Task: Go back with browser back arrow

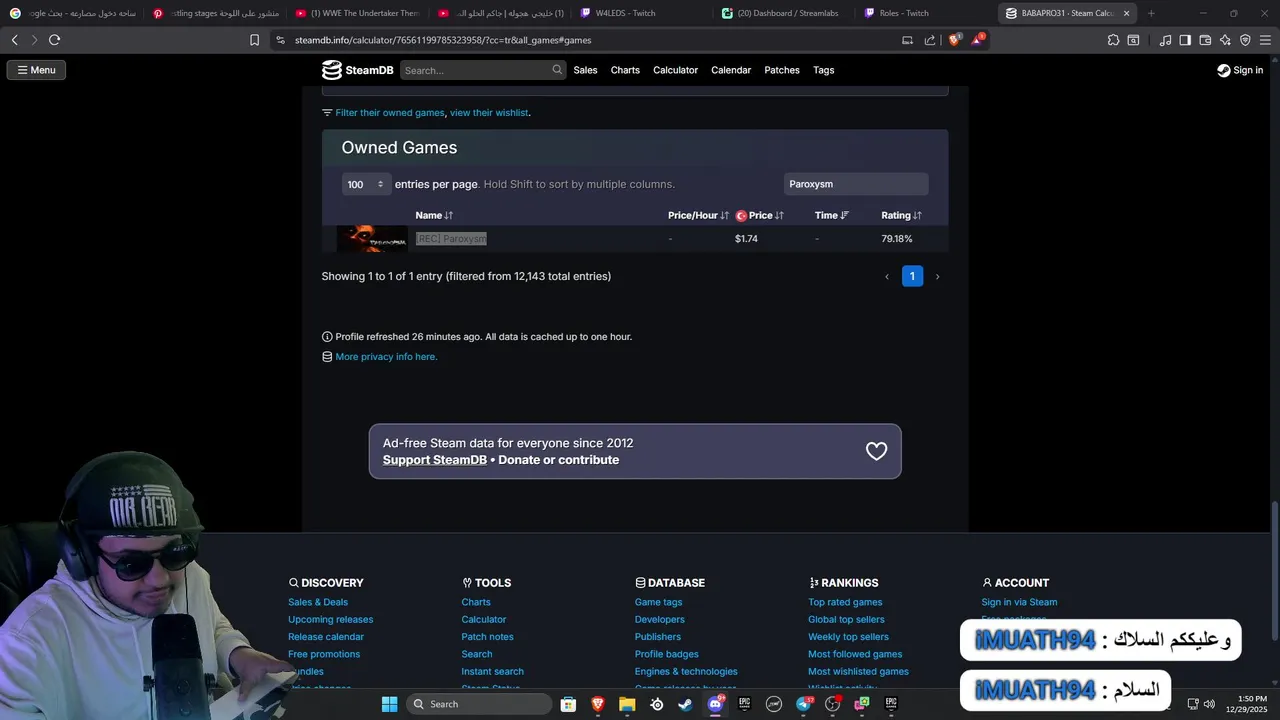Action: 14,40
